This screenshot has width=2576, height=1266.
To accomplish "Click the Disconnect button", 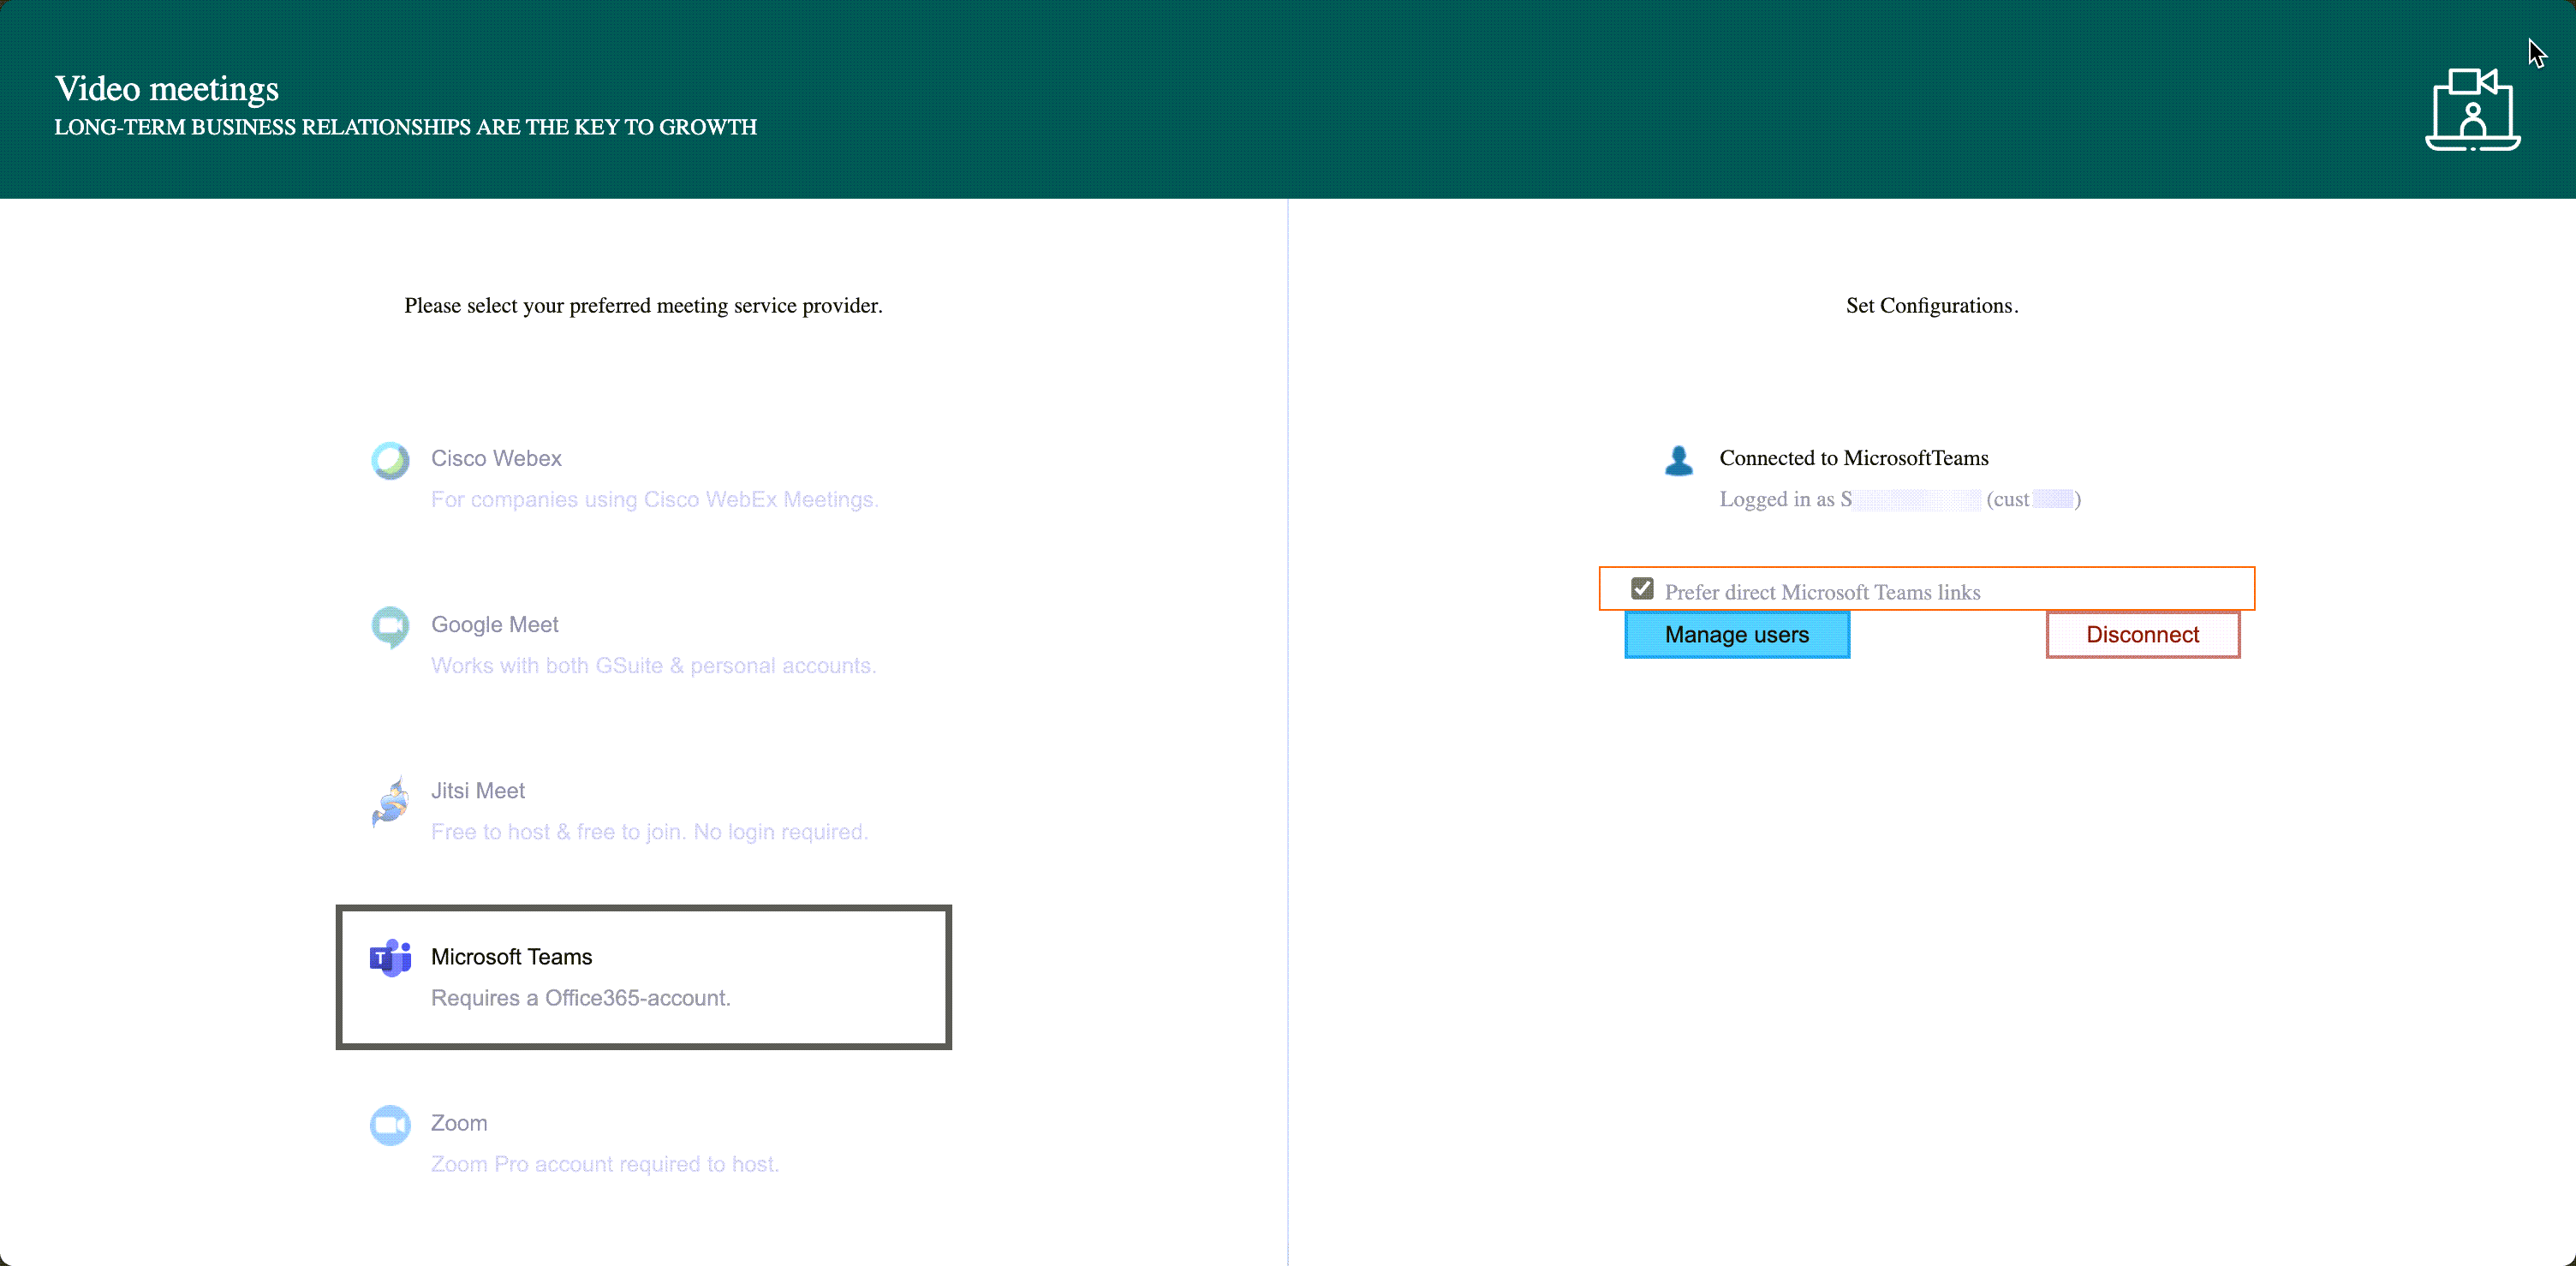I will (2142, 634).
